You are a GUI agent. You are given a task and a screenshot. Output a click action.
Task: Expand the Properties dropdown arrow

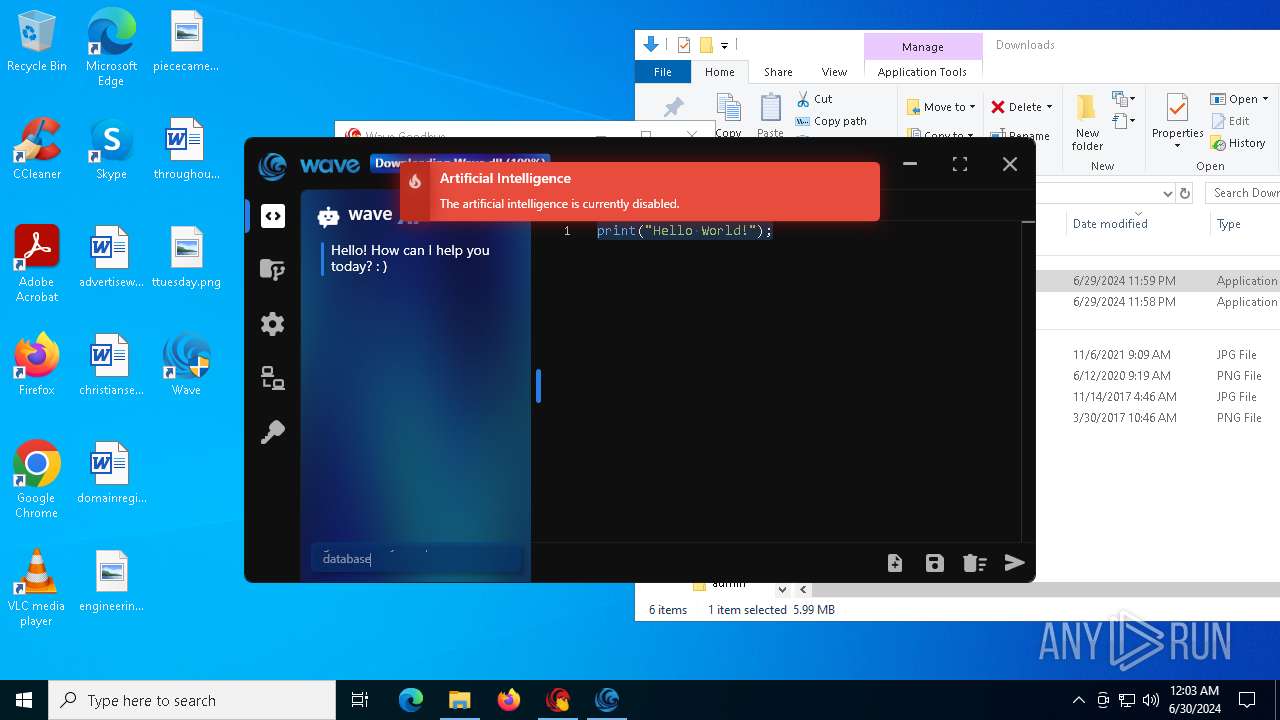tap(1177, 146)
